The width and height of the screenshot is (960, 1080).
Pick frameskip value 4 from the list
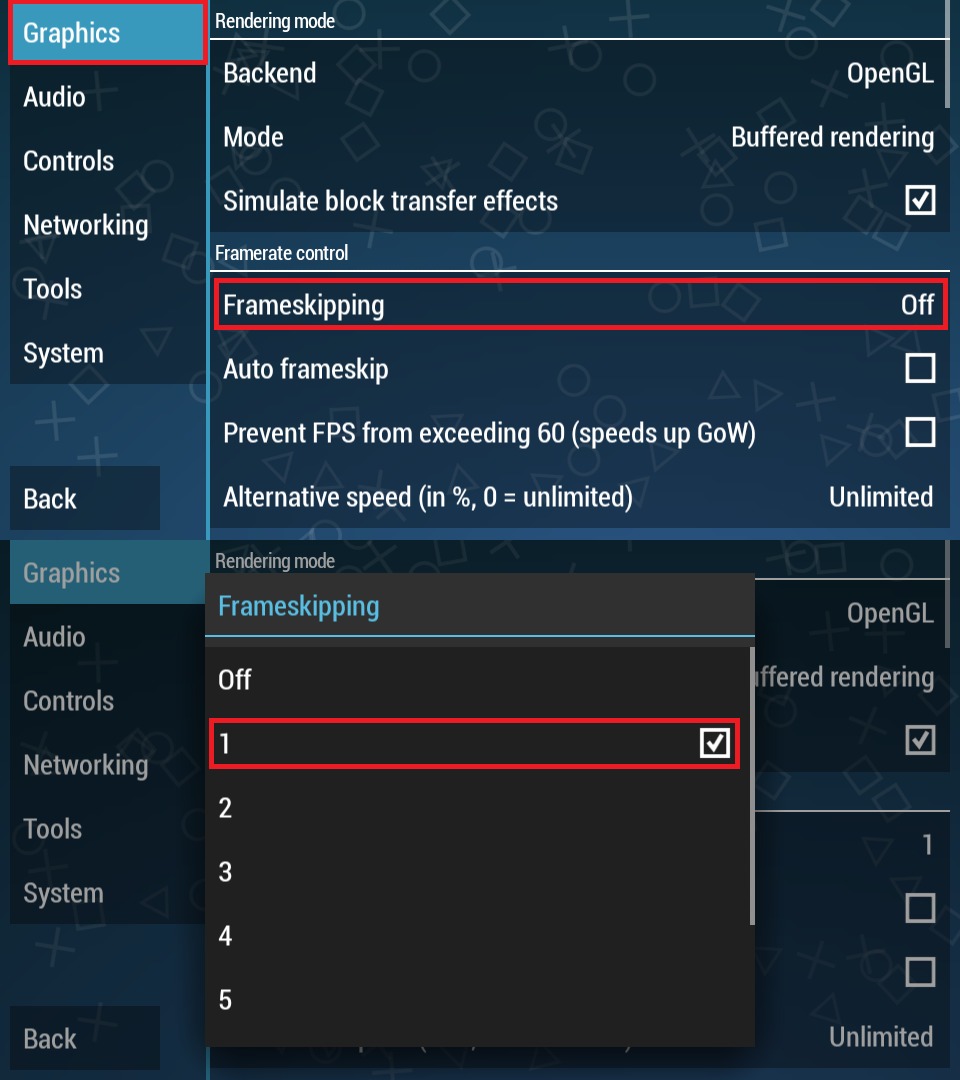pos(475,936)
